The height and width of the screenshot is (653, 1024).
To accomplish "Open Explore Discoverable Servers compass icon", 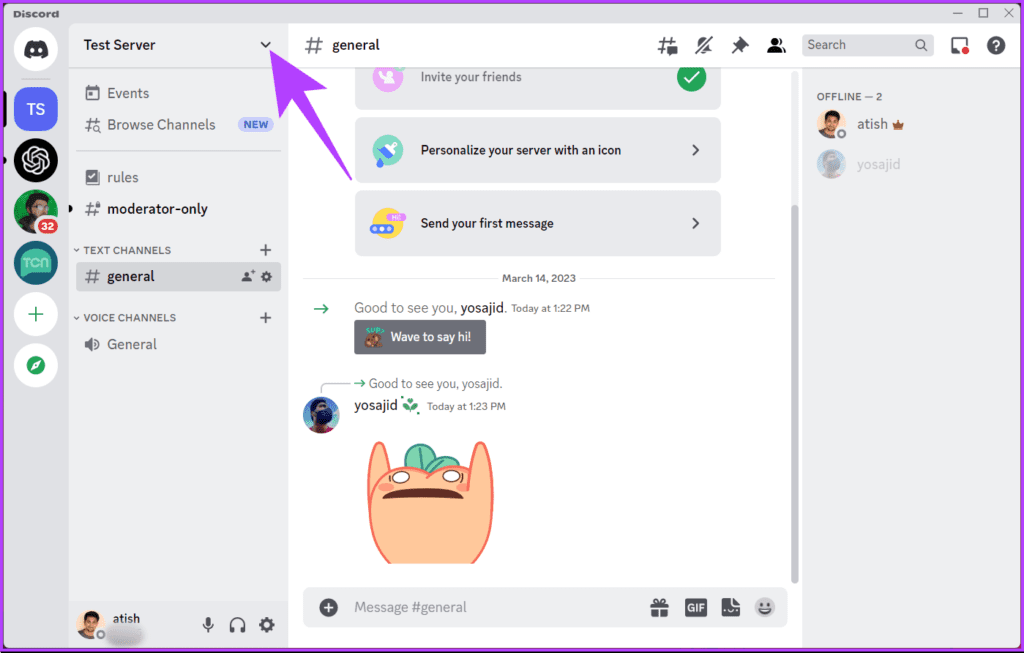I will click(36, 365).
